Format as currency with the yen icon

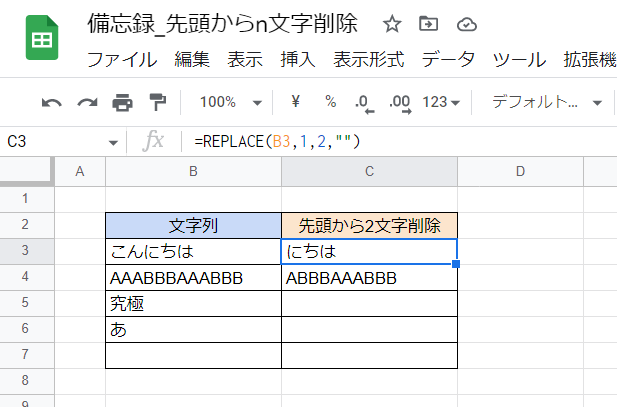[x=296, y=102]
